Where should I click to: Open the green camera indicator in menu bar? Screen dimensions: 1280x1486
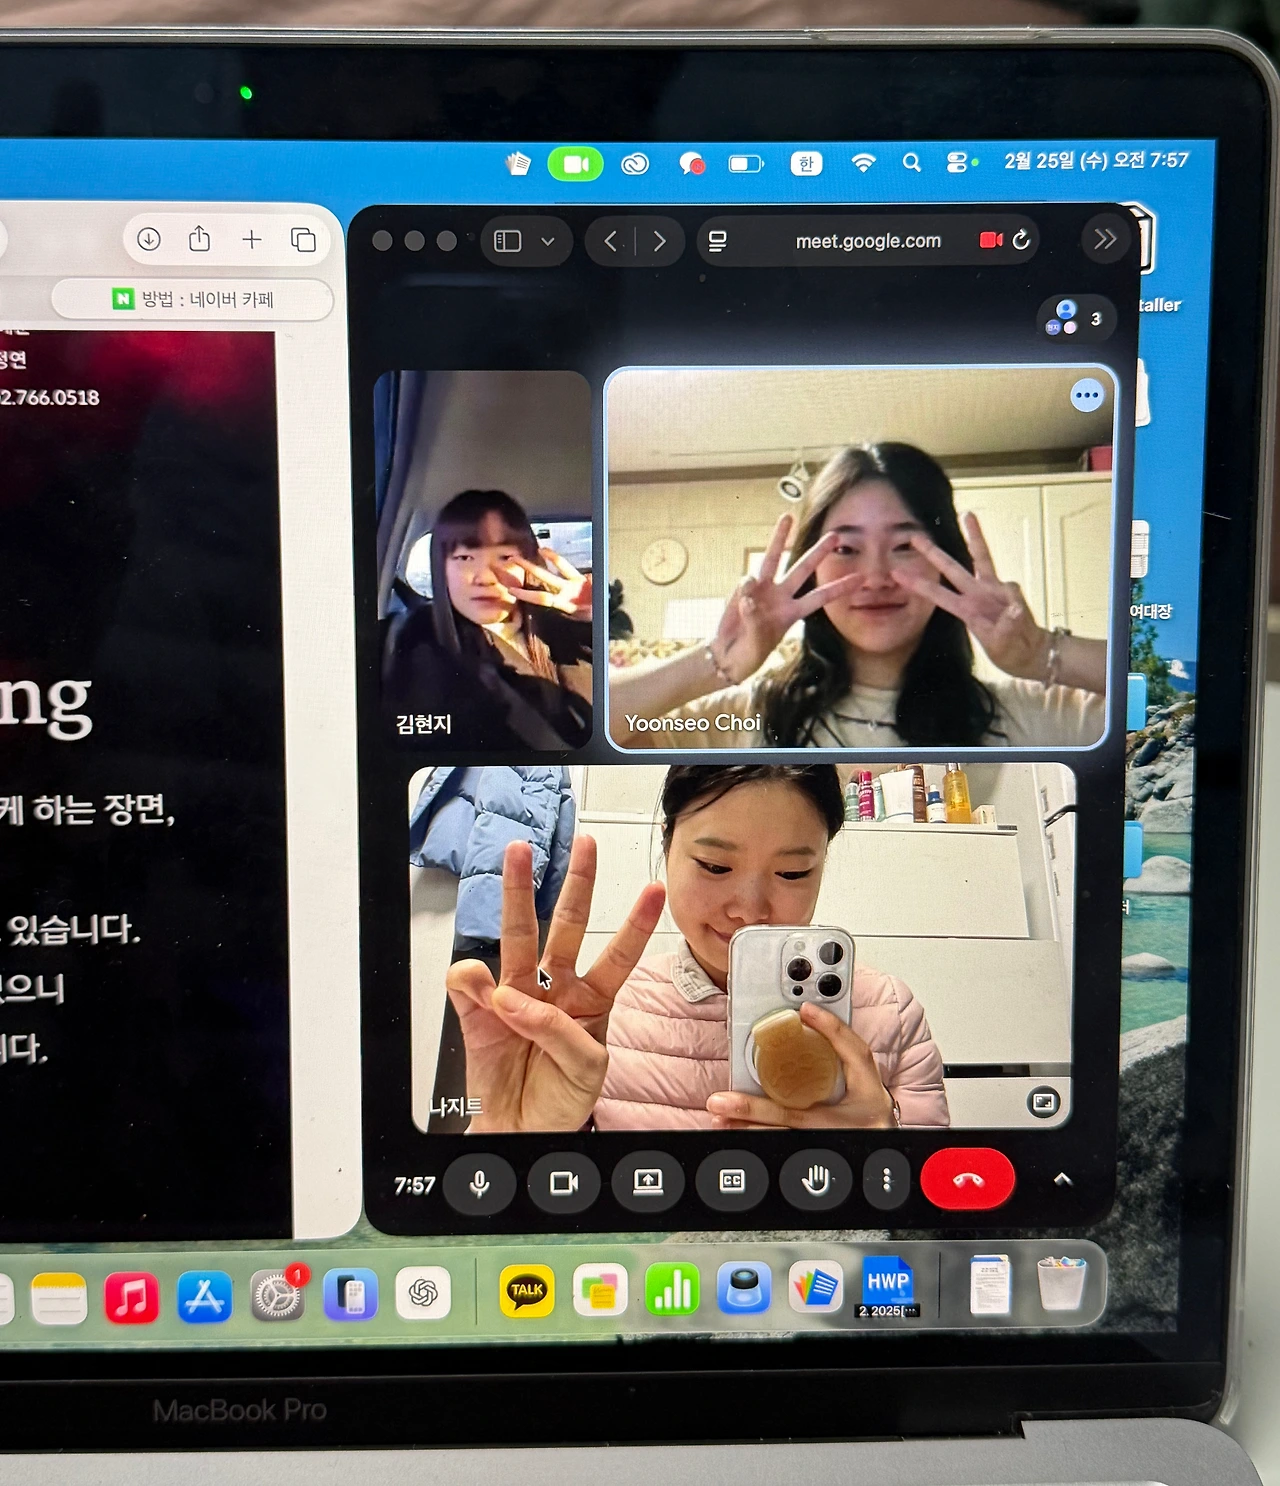click(x=575, y=164)
